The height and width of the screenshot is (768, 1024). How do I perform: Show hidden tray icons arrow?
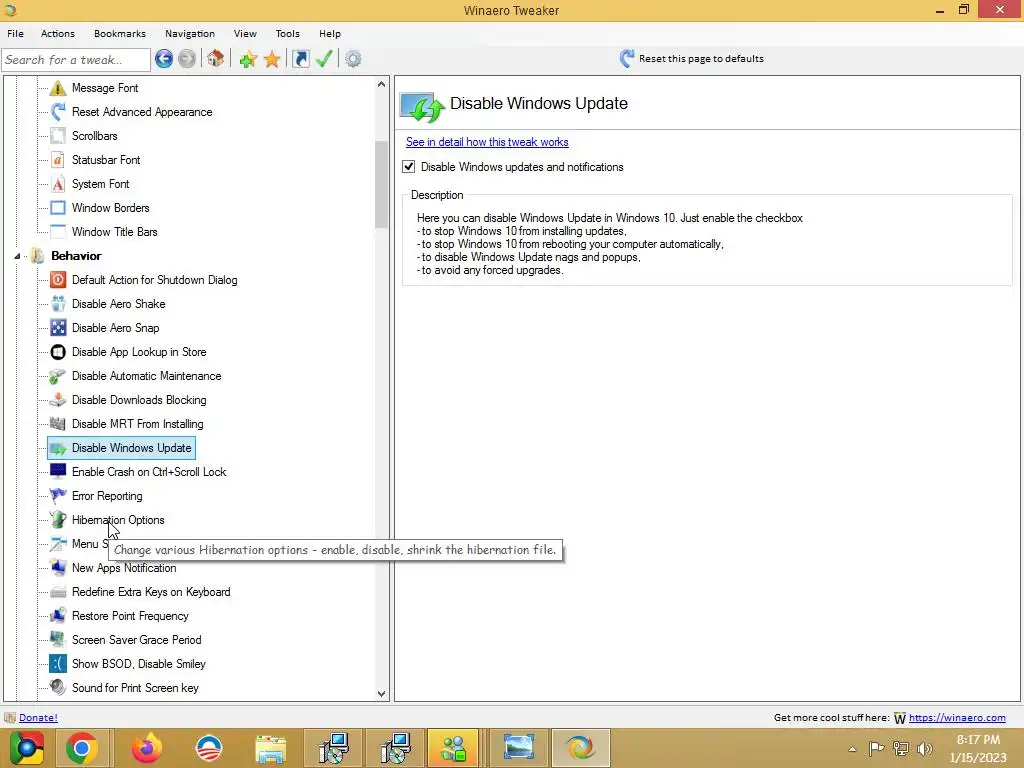[852, 749]
